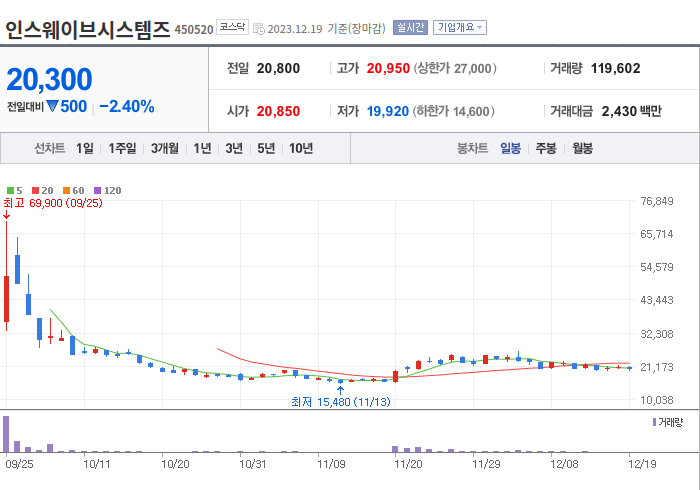The width and height of the screenshot is (700, 490).
Task: Click the 최저 15,480 (11/13) low marker
Action: tap(341, 402)
